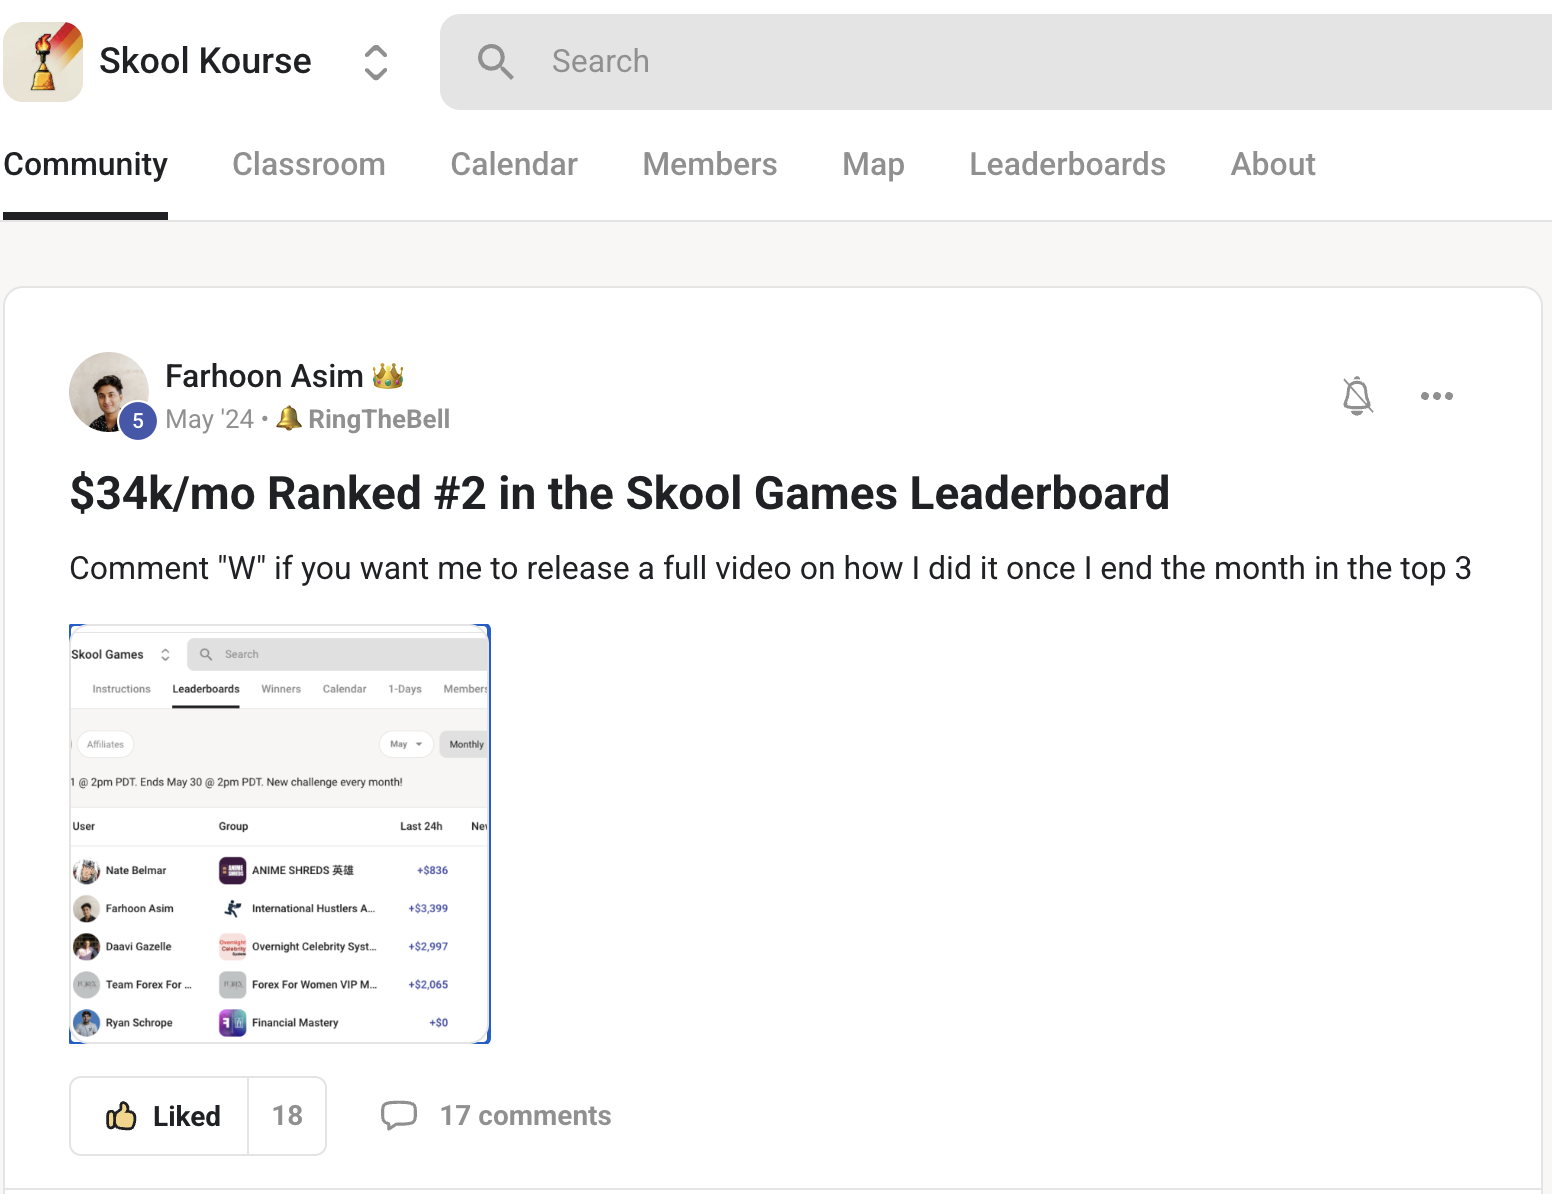This screenshot has width=1552, height=1194.
Task: Expand the Skool Kourse group switcher
Action: (x=375, y=62)
